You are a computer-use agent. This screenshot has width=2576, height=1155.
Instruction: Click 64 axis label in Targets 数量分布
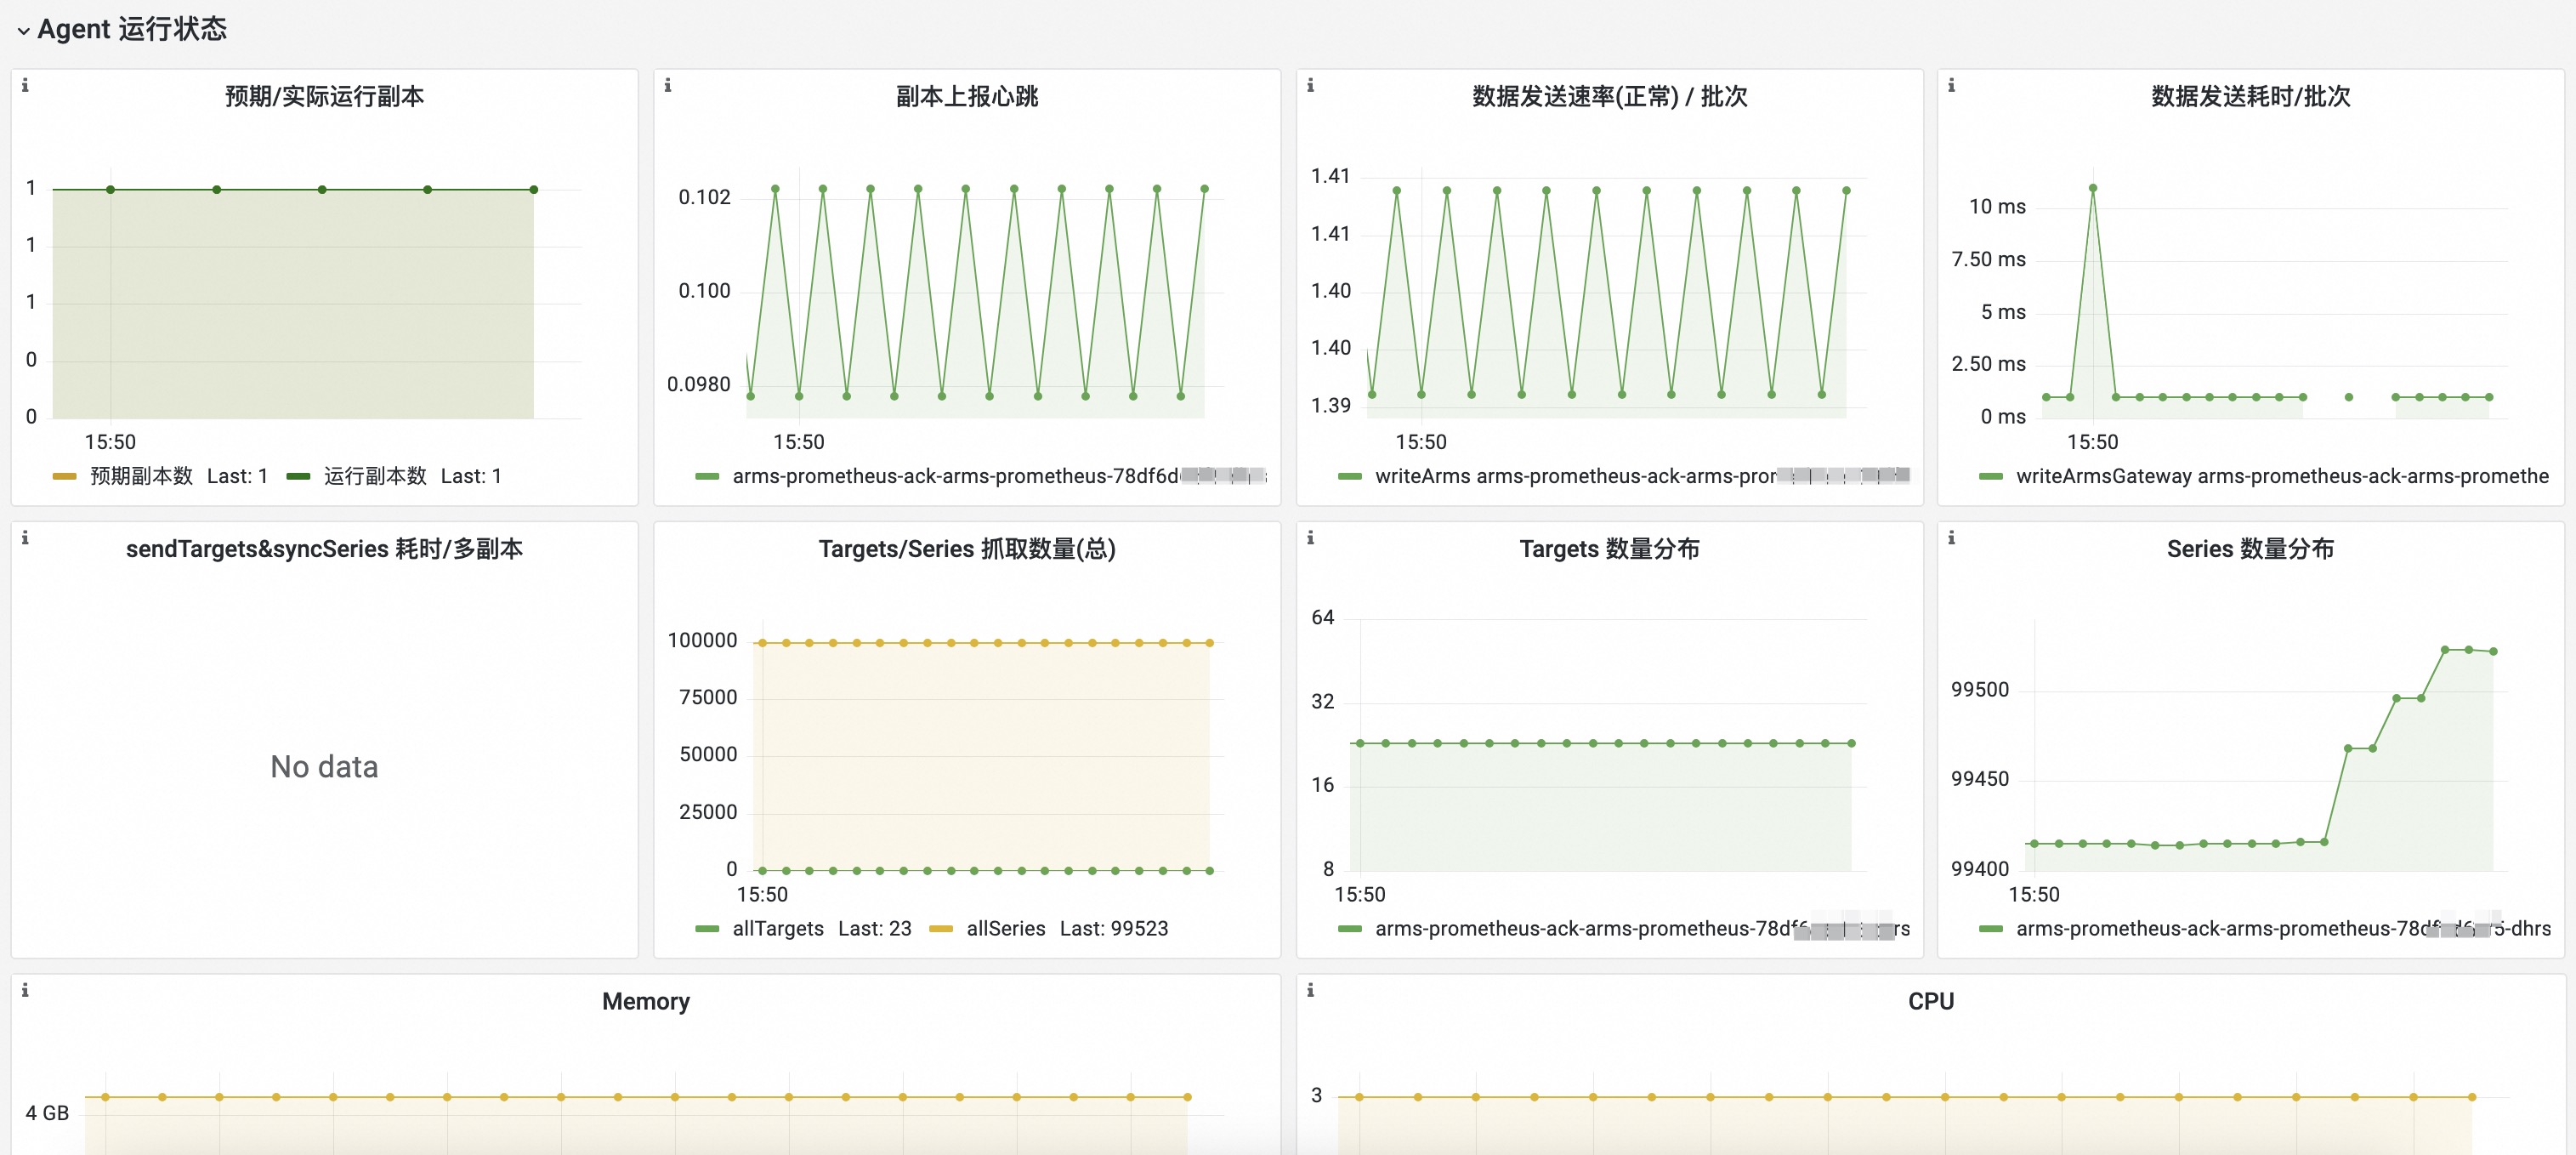pos(1322,617)
